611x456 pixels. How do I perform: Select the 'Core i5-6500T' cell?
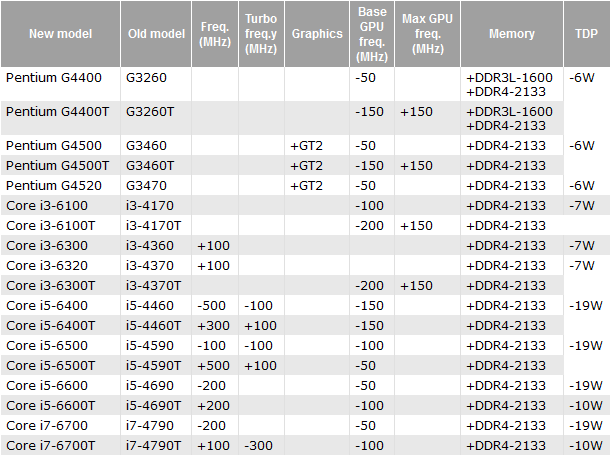tap(60, 365)
